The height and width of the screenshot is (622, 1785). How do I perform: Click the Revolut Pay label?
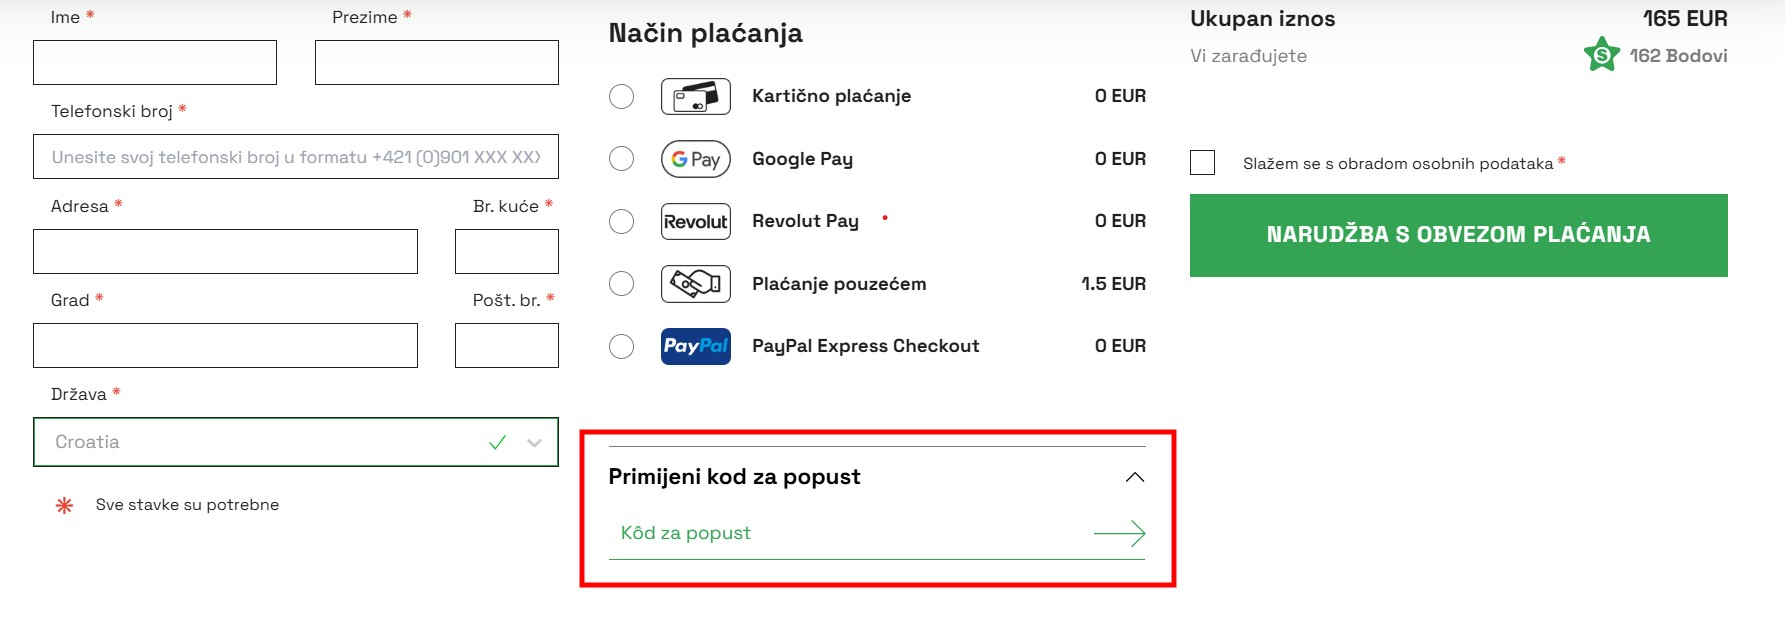click(x=805, y=221)
